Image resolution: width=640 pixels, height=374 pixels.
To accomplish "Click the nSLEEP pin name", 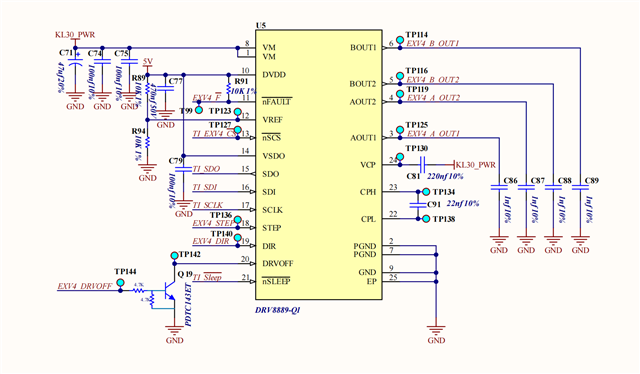I will point(276,282).
